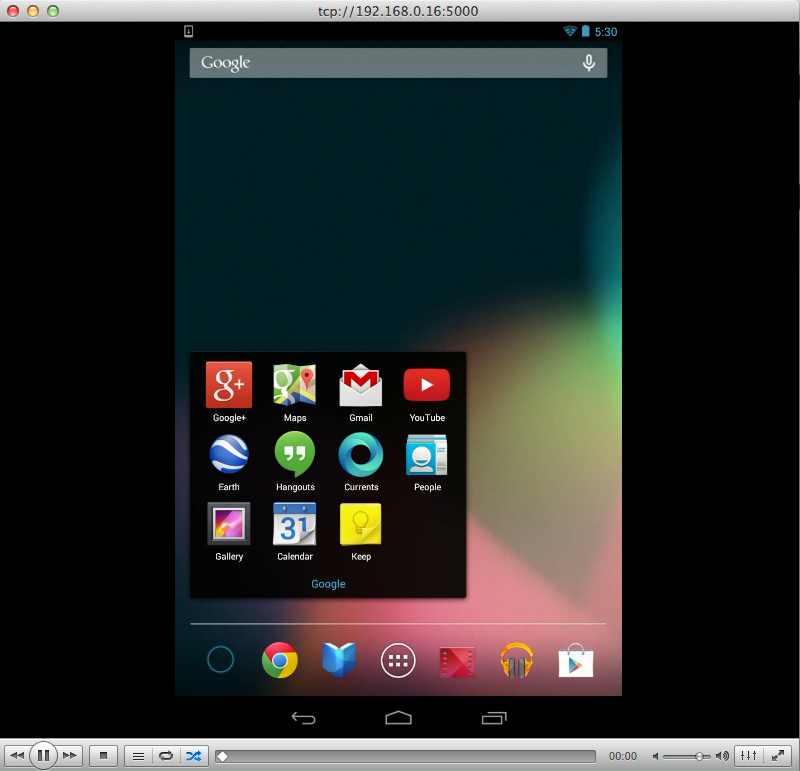
Task: Open the Play Store from the dock
Action: pos(575,660)
